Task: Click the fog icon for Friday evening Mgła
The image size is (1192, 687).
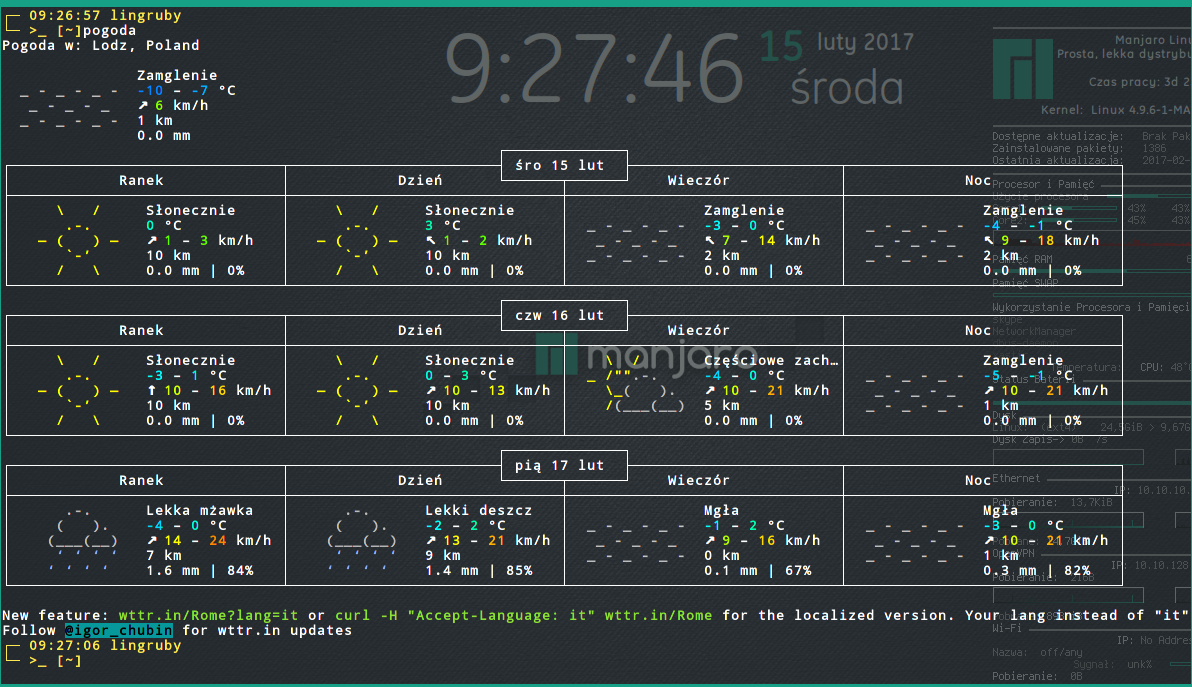Action: (636, 540)
